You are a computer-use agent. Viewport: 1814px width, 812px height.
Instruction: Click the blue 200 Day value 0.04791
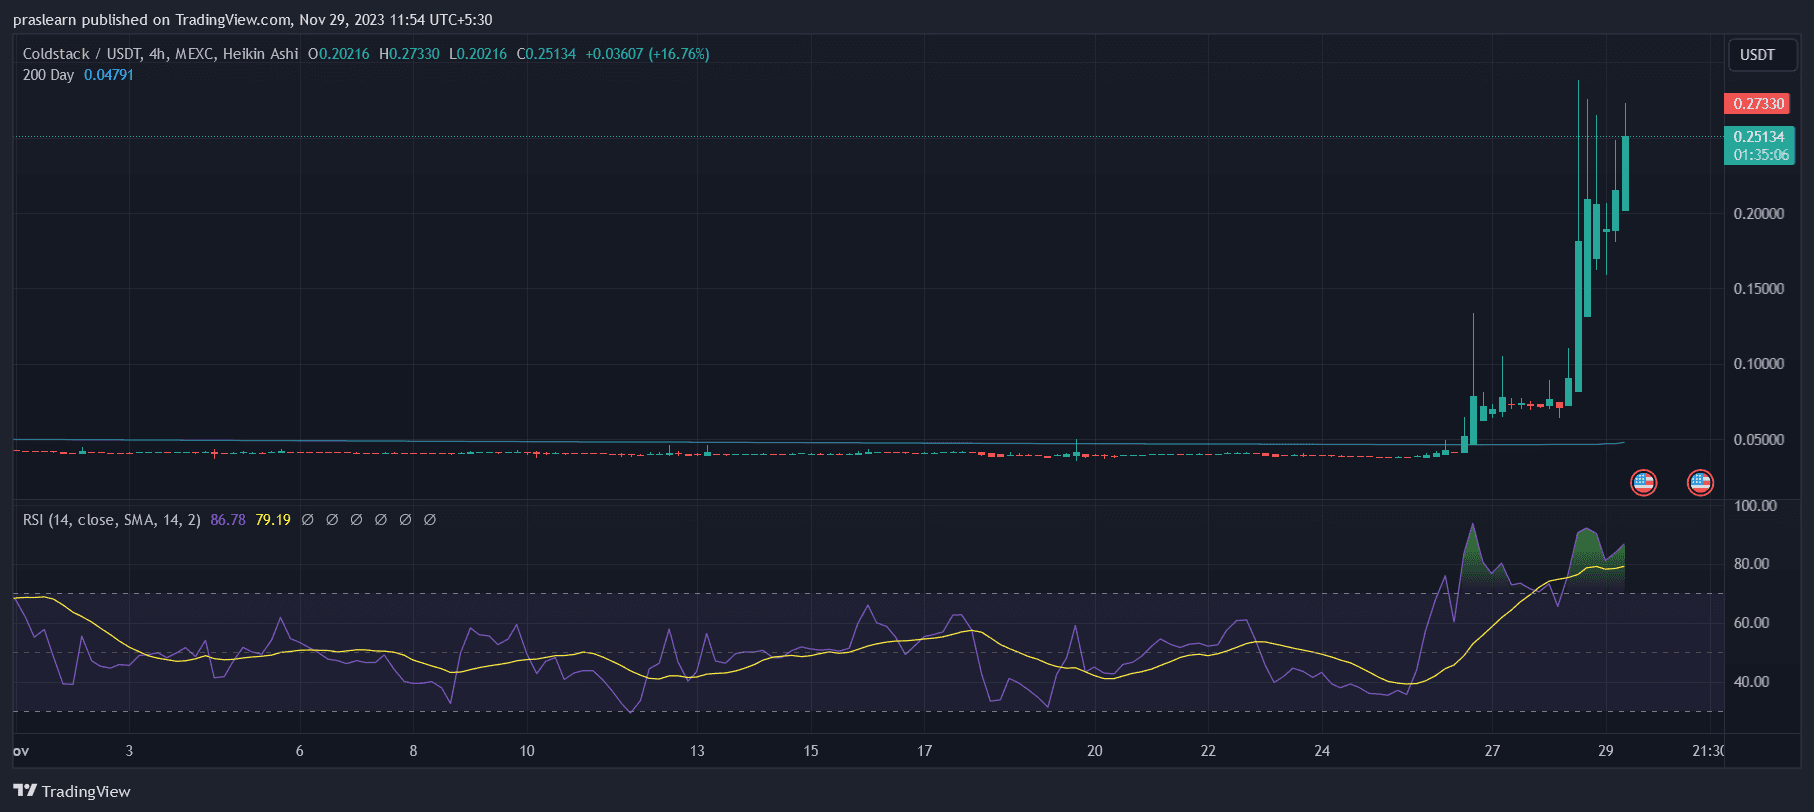tap(109, 75)
